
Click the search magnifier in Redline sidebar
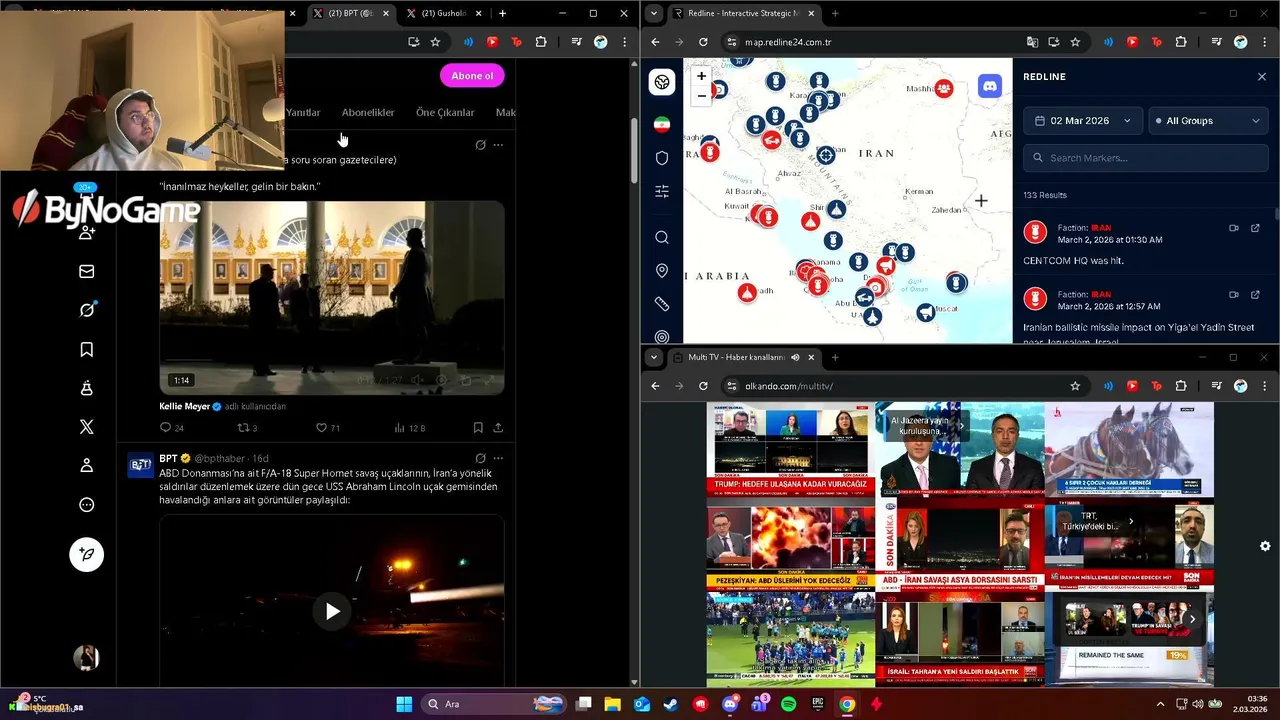(662, 237)
